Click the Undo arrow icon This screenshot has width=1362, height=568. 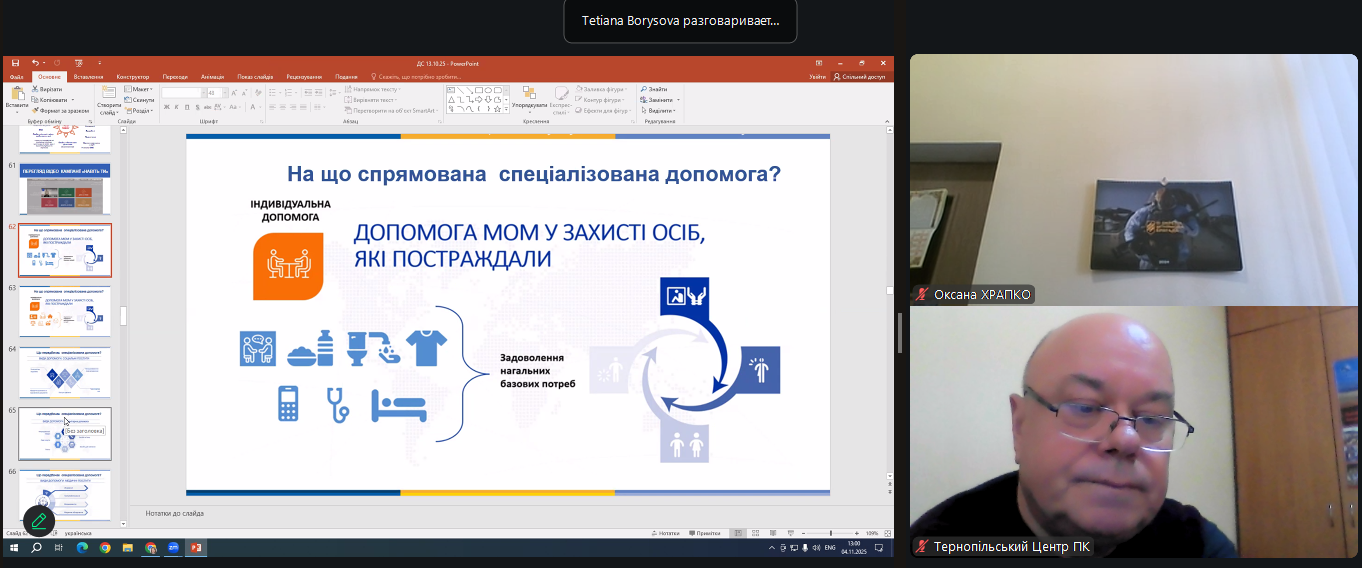[x=35, y=63]
